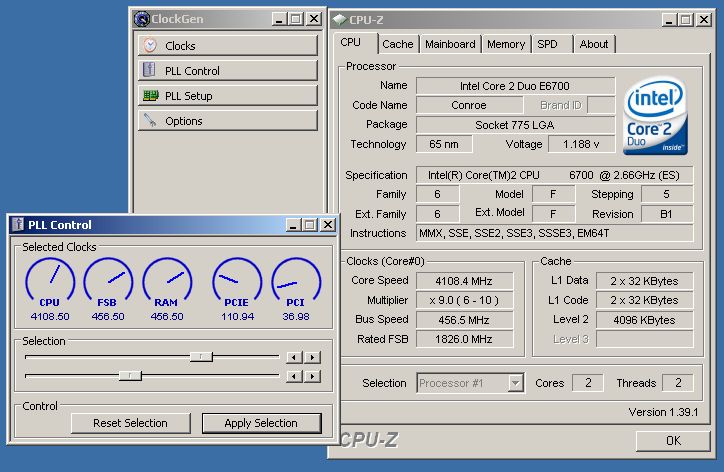The height and width of the screenshot is (472, 724).
Task: Click the clock icon beside Clocks
Action: click(x=150, y=45)
